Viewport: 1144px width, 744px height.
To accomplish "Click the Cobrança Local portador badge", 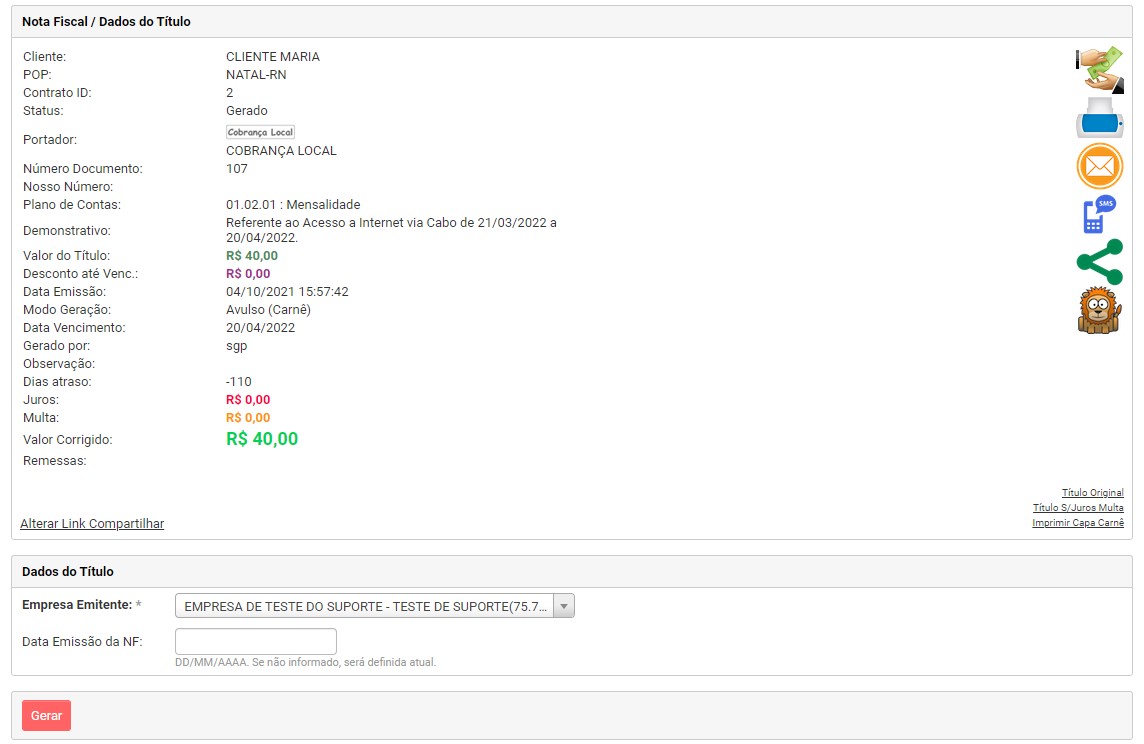I will pos(260,132).
